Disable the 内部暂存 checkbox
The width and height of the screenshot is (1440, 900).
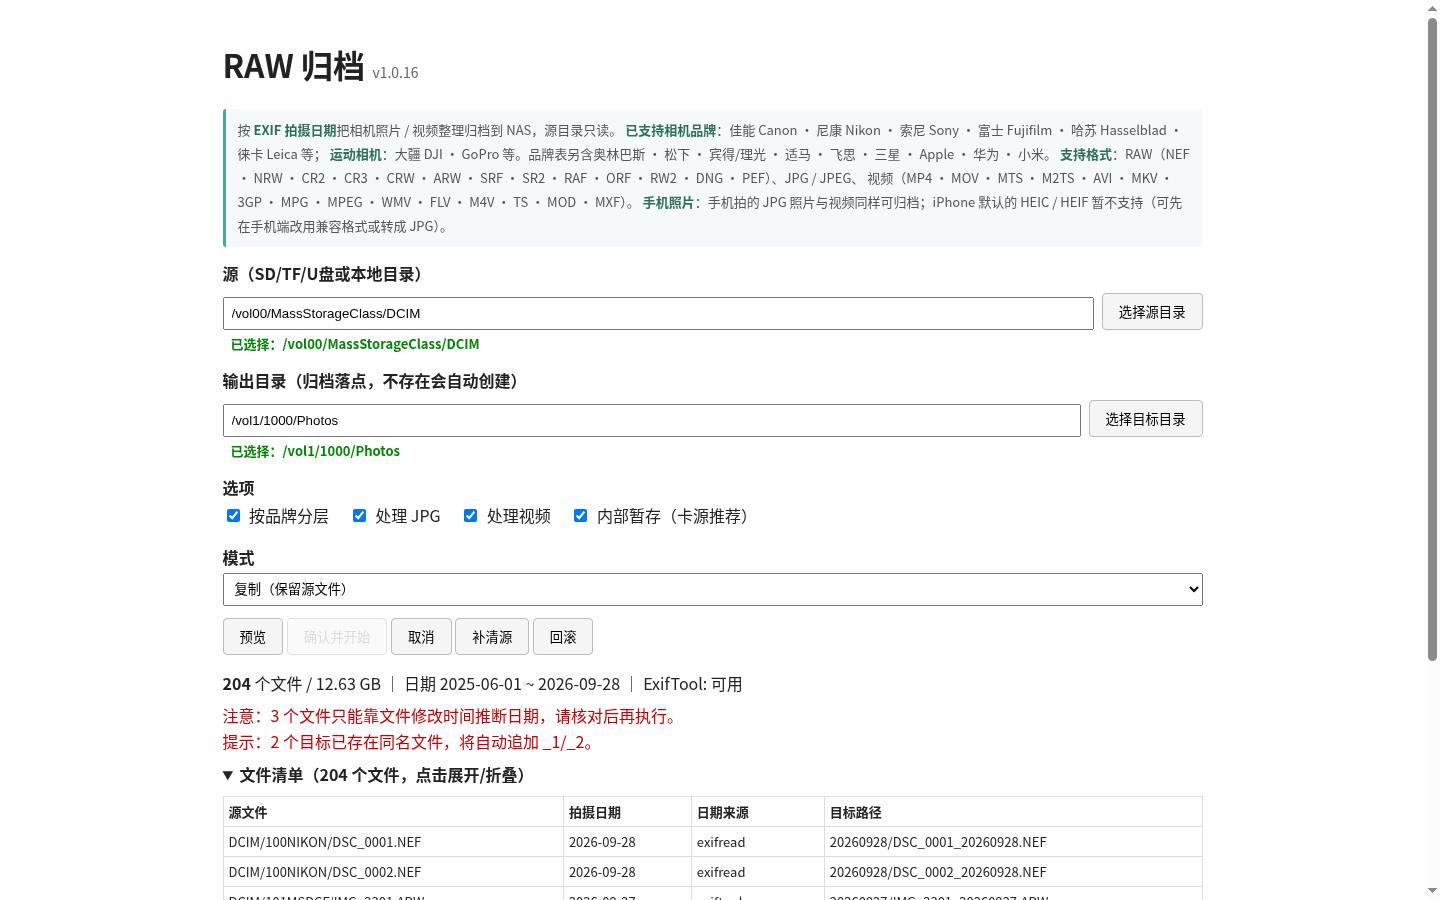point(580,516)
